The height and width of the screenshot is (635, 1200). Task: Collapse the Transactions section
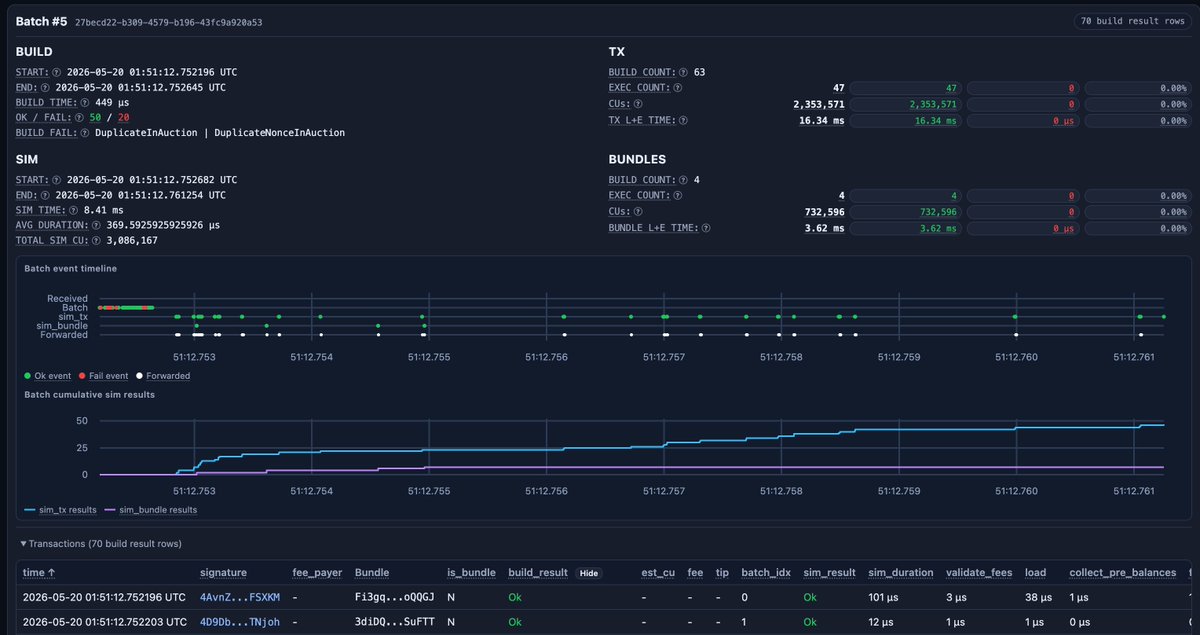tap(101, 543)
